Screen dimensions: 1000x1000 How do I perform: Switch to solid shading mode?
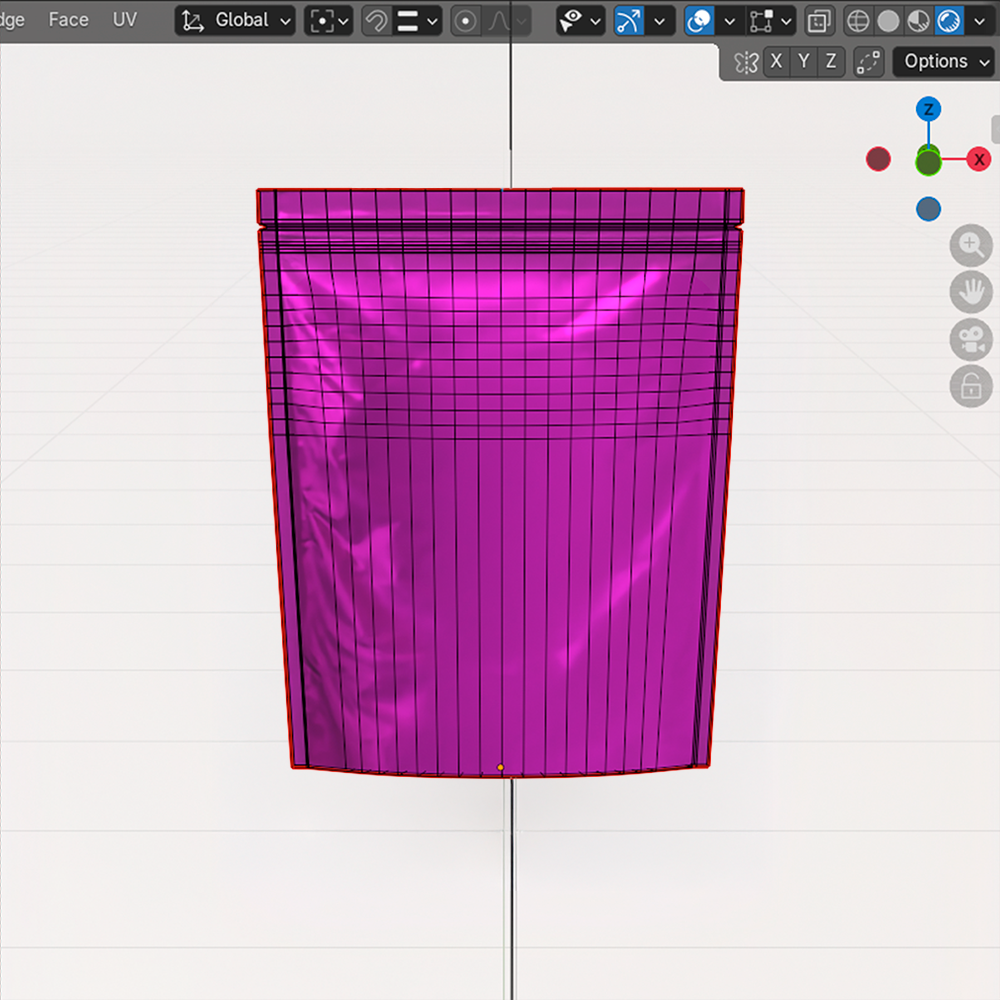[x=888, y=21]
